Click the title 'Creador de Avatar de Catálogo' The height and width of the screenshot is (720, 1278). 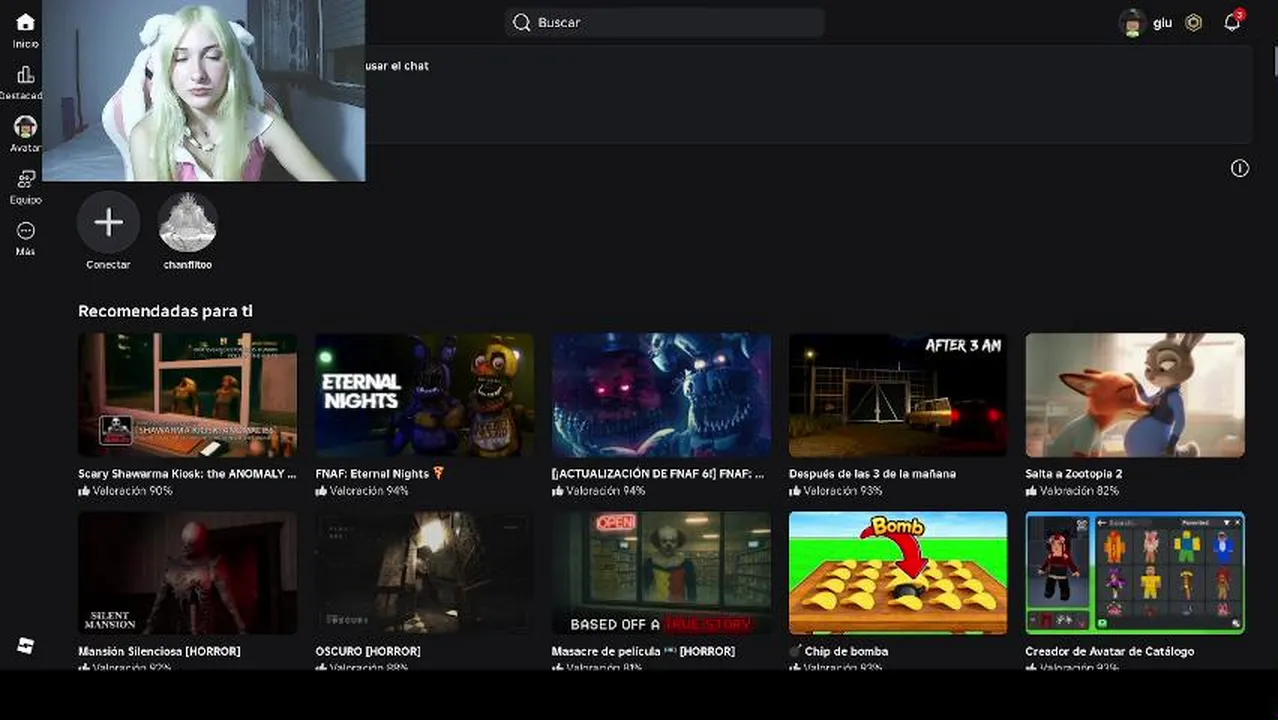pyautogui.click(x=1110, y=651)
